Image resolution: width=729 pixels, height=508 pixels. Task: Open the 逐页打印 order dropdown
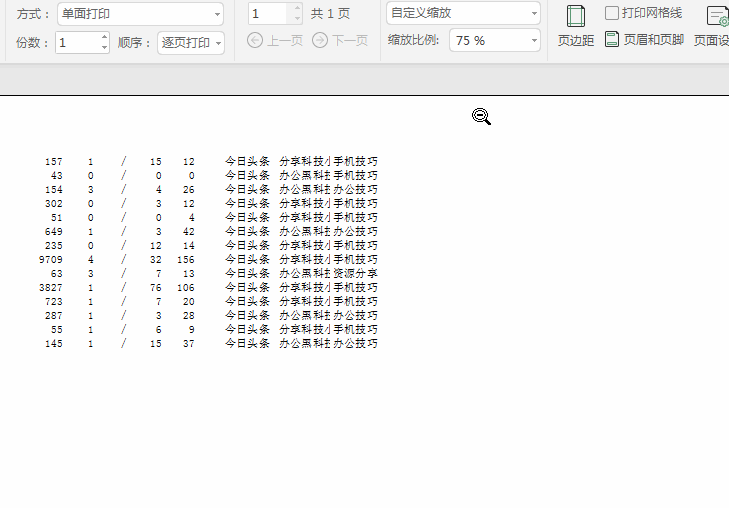[x=191, y=43]
